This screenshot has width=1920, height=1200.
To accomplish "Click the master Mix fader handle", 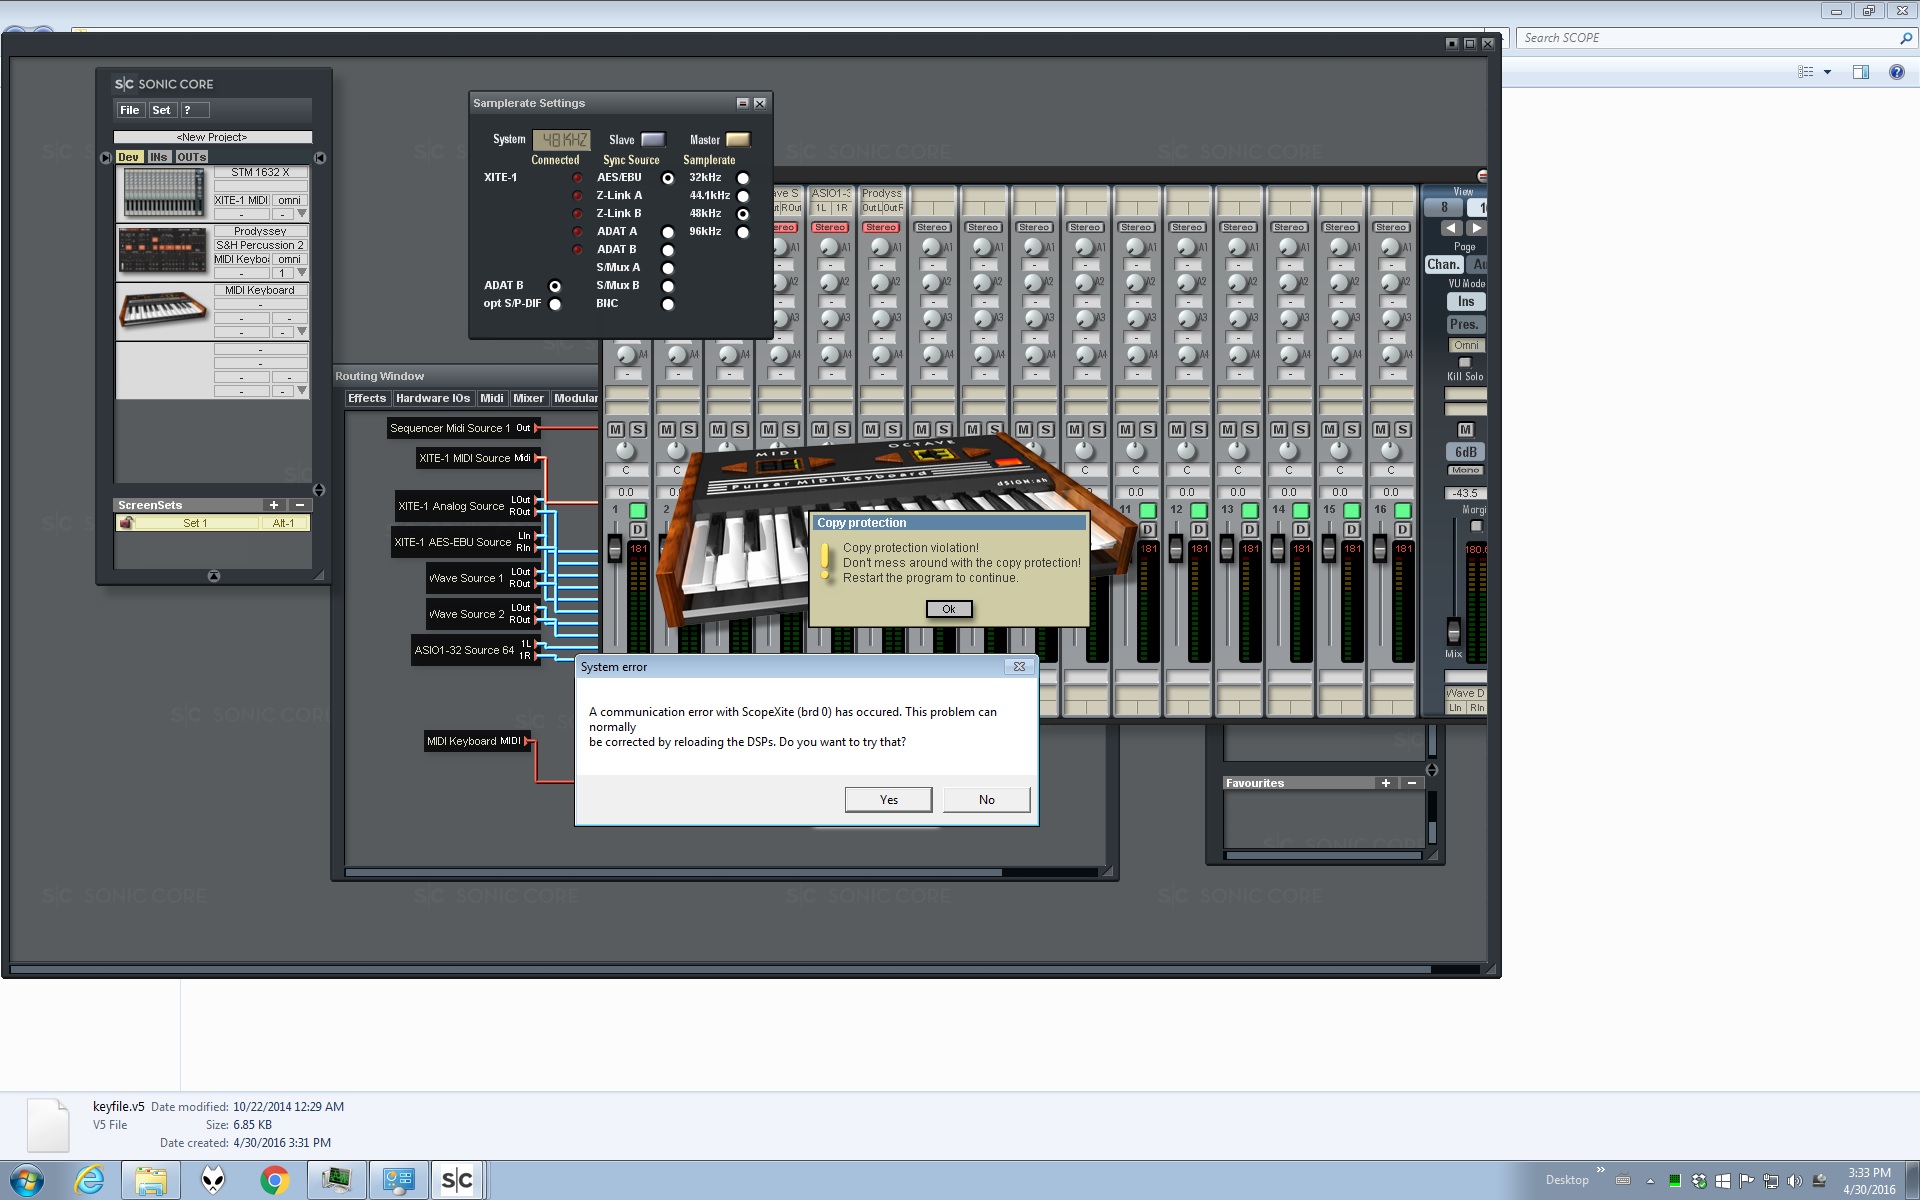I will point(1453,631).
